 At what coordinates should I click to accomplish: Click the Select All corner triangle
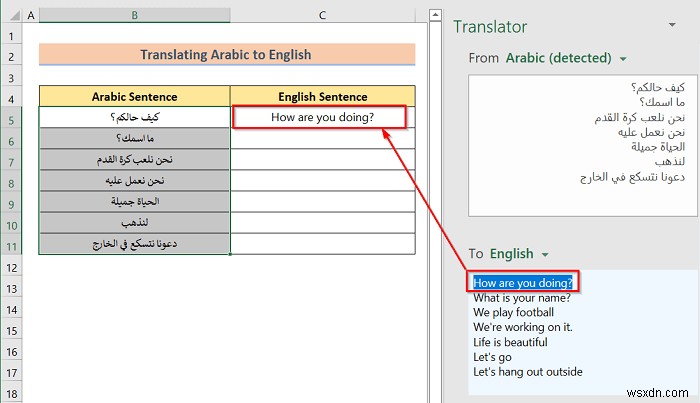coord(15,16)
